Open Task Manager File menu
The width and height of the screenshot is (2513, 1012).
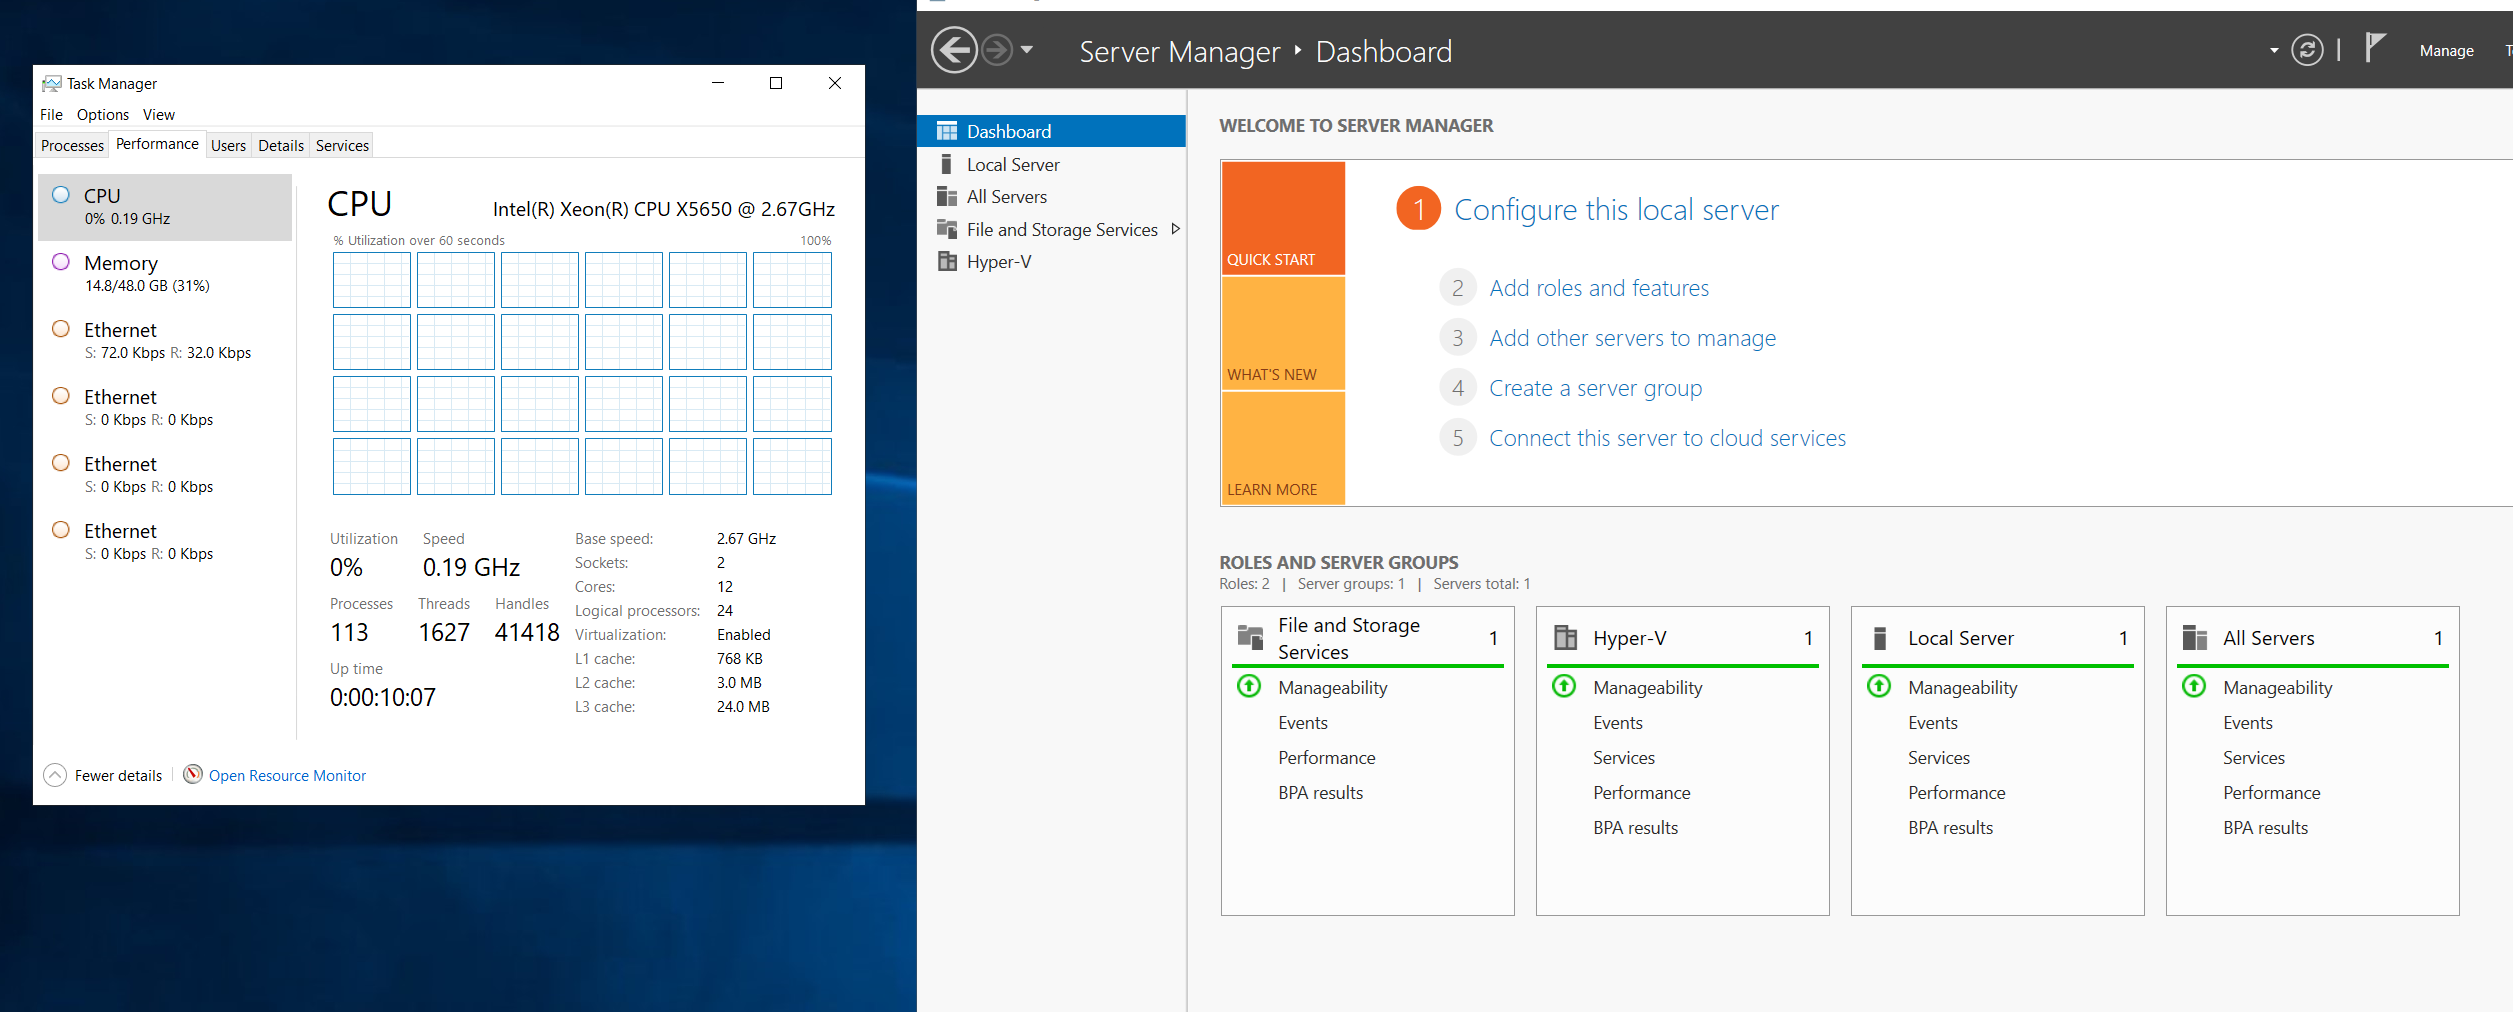pos(51,115)
